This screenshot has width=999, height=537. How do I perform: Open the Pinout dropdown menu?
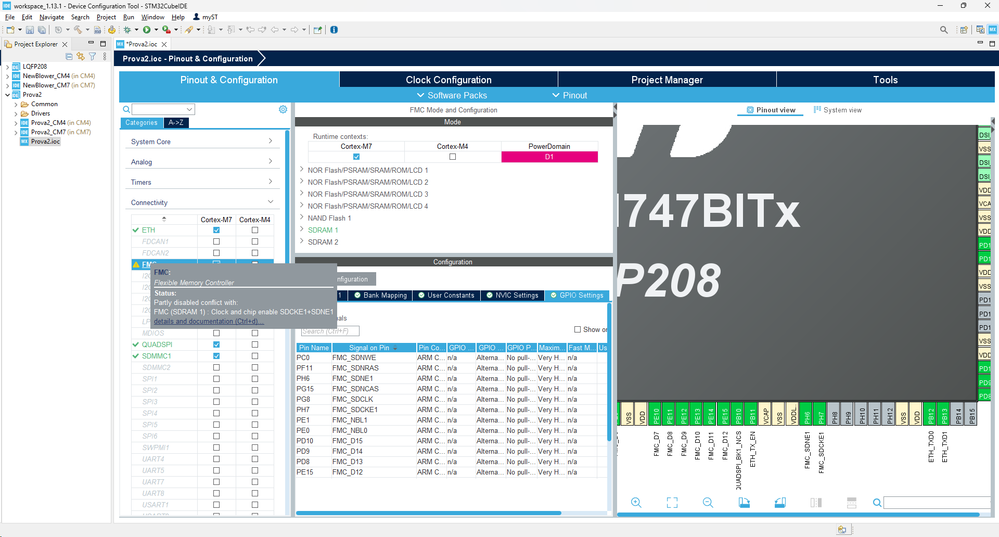[570, 95]
